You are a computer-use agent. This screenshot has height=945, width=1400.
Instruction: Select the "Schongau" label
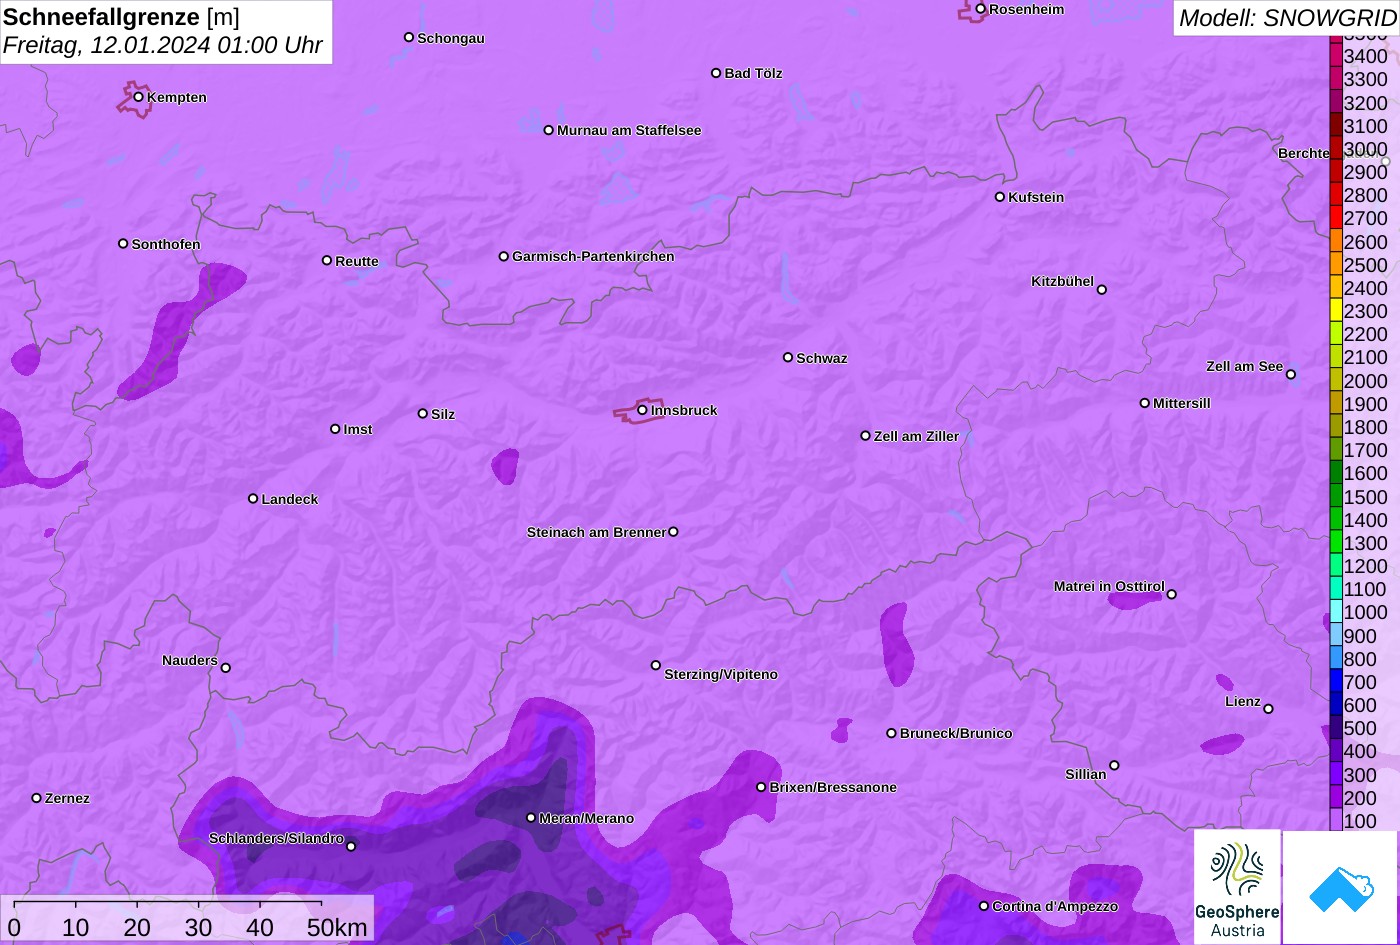[x=451, y=39]
